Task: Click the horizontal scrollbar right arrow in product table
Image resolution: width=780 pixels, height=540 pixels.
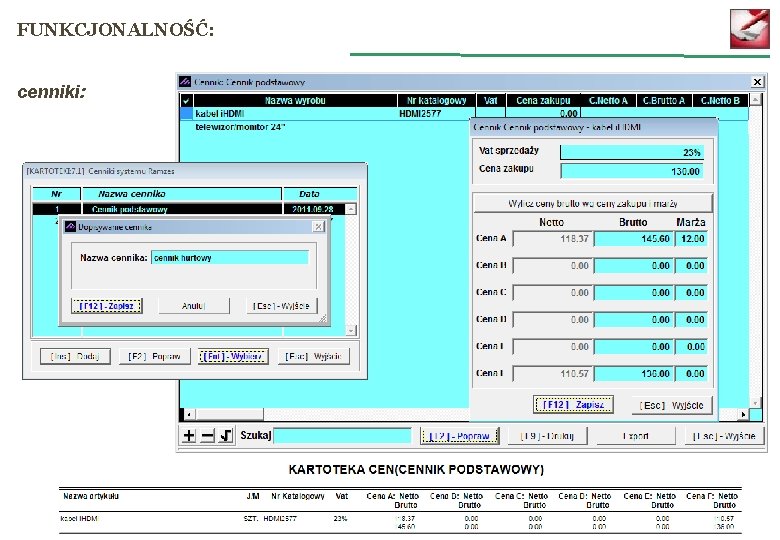Action: pyautogui.click(x=743, y=414)
